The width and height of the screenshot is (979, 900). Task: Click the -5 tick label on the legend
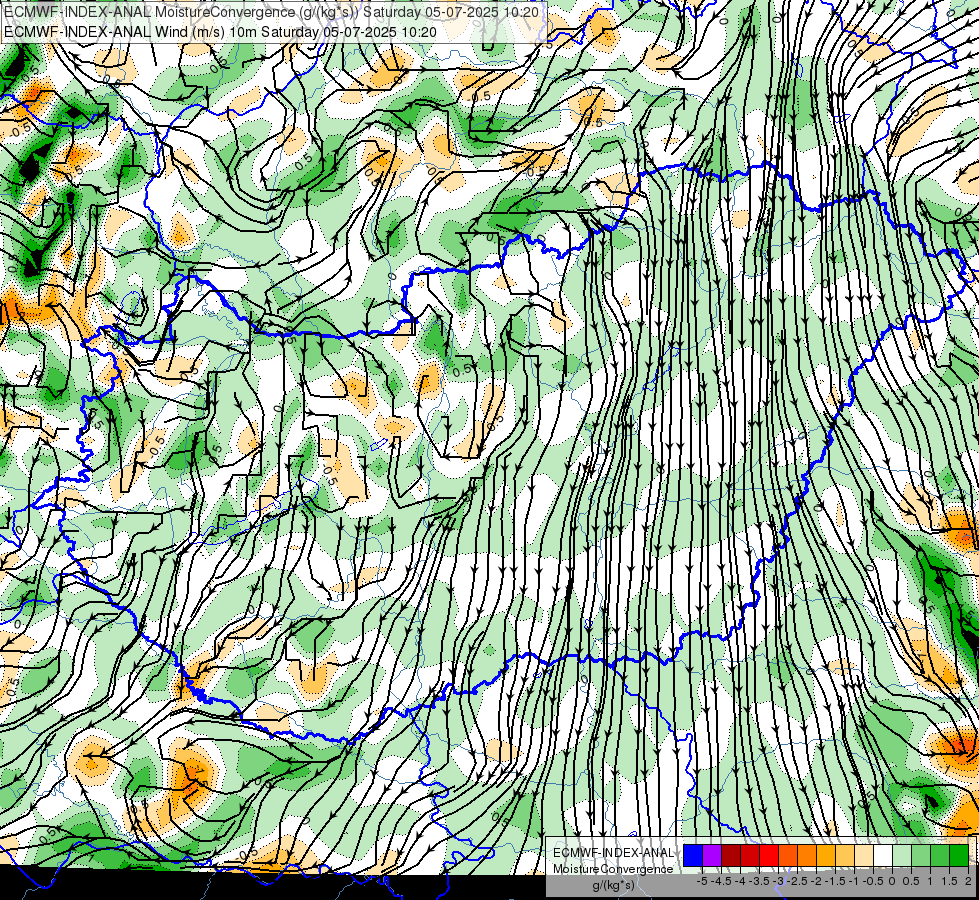point(702,881)
